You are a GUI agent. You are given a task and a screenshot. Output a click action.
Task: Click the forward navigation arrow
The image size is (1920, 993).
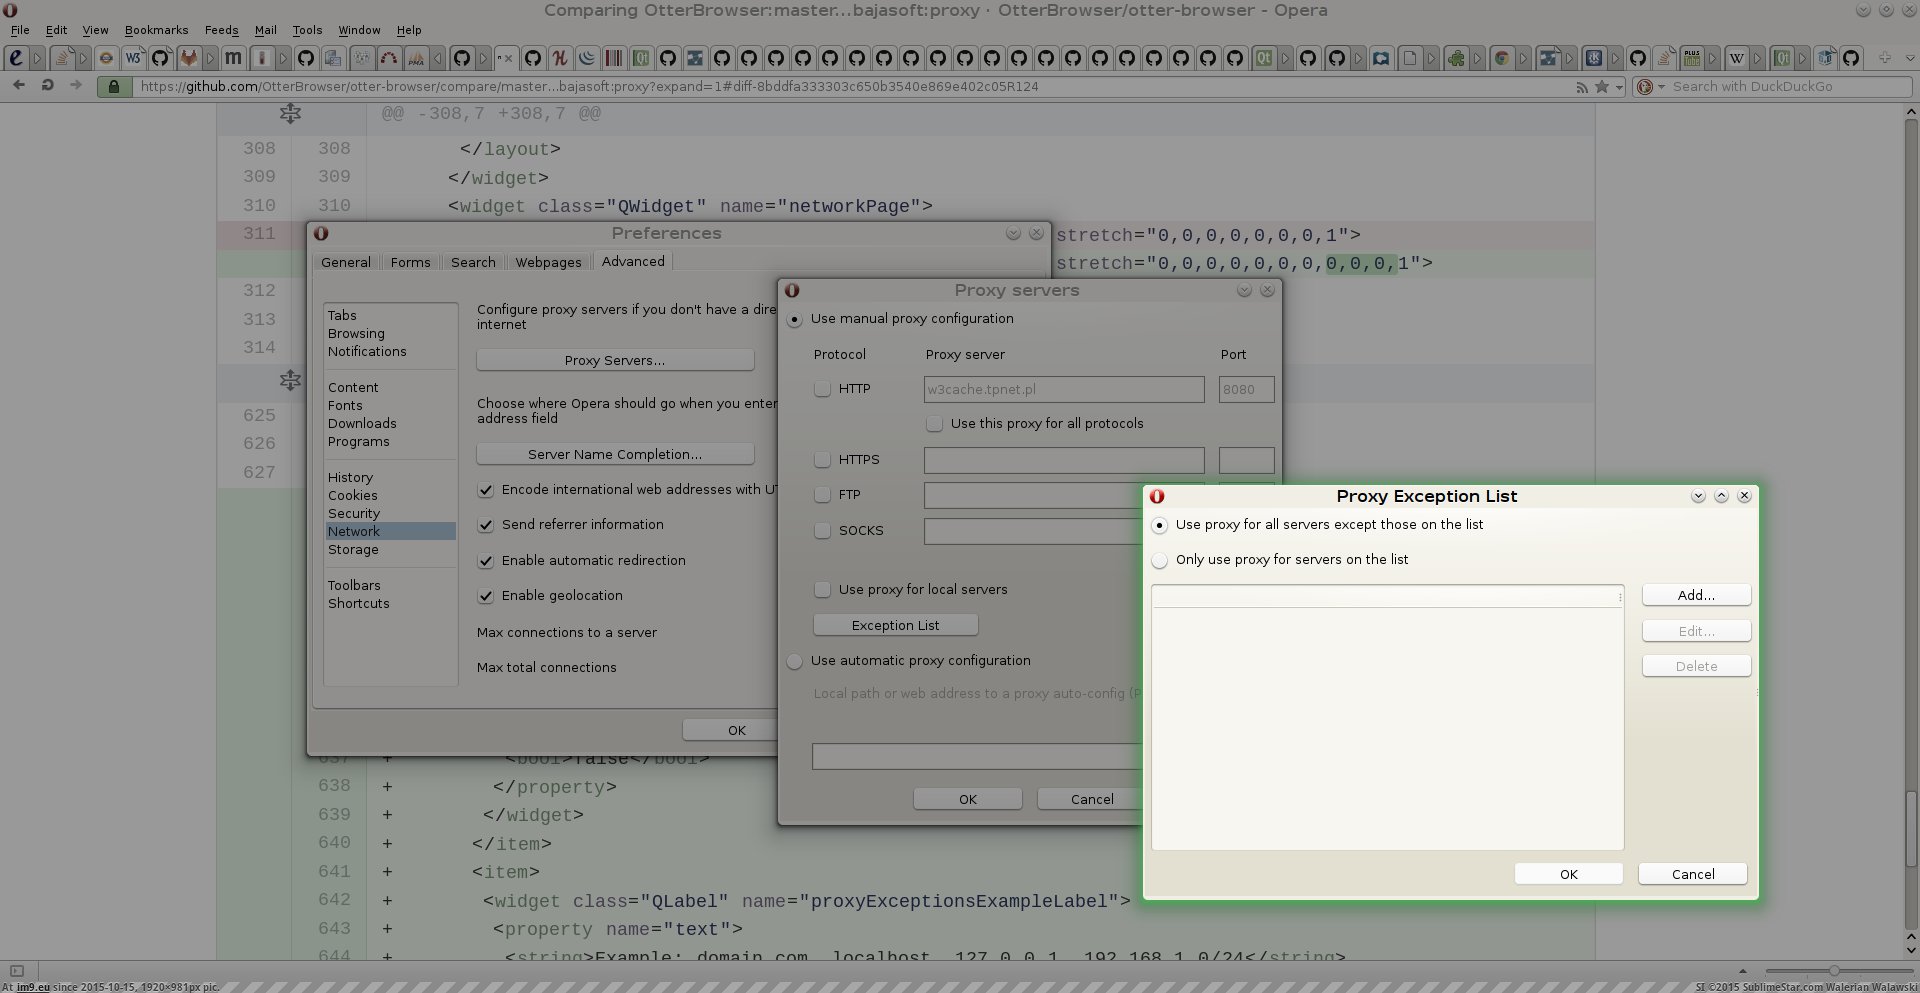75,86
